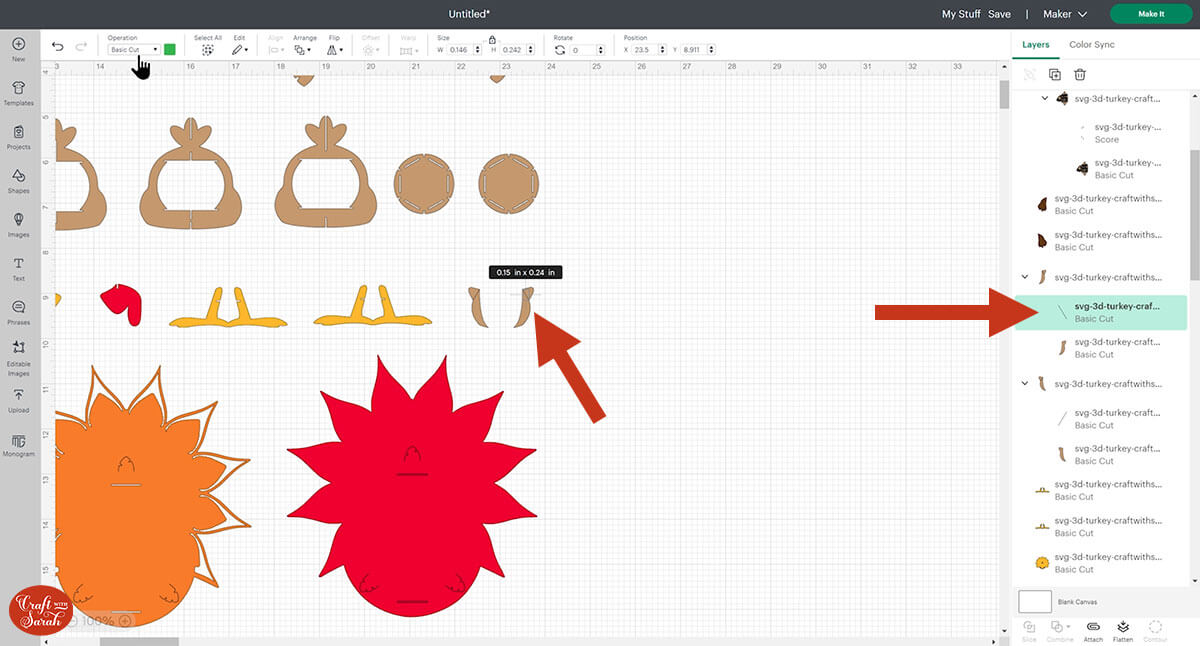Screen dimensions: 1200x646
Task: Open the Edit dropdown
Action: (x=240, y=49)
